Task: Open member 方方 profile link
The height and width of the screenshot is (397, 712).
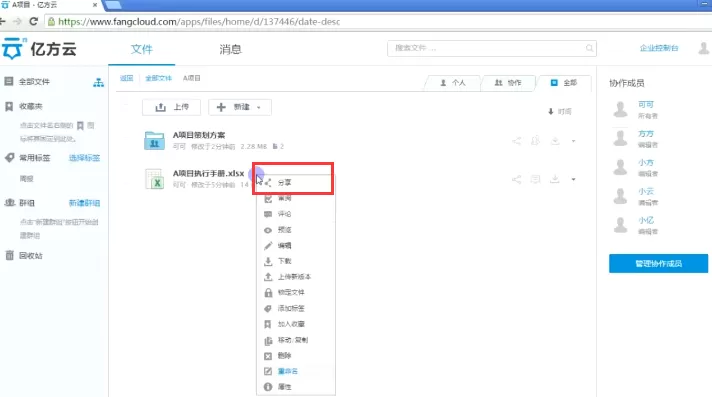Action: (x=646, y=134)
